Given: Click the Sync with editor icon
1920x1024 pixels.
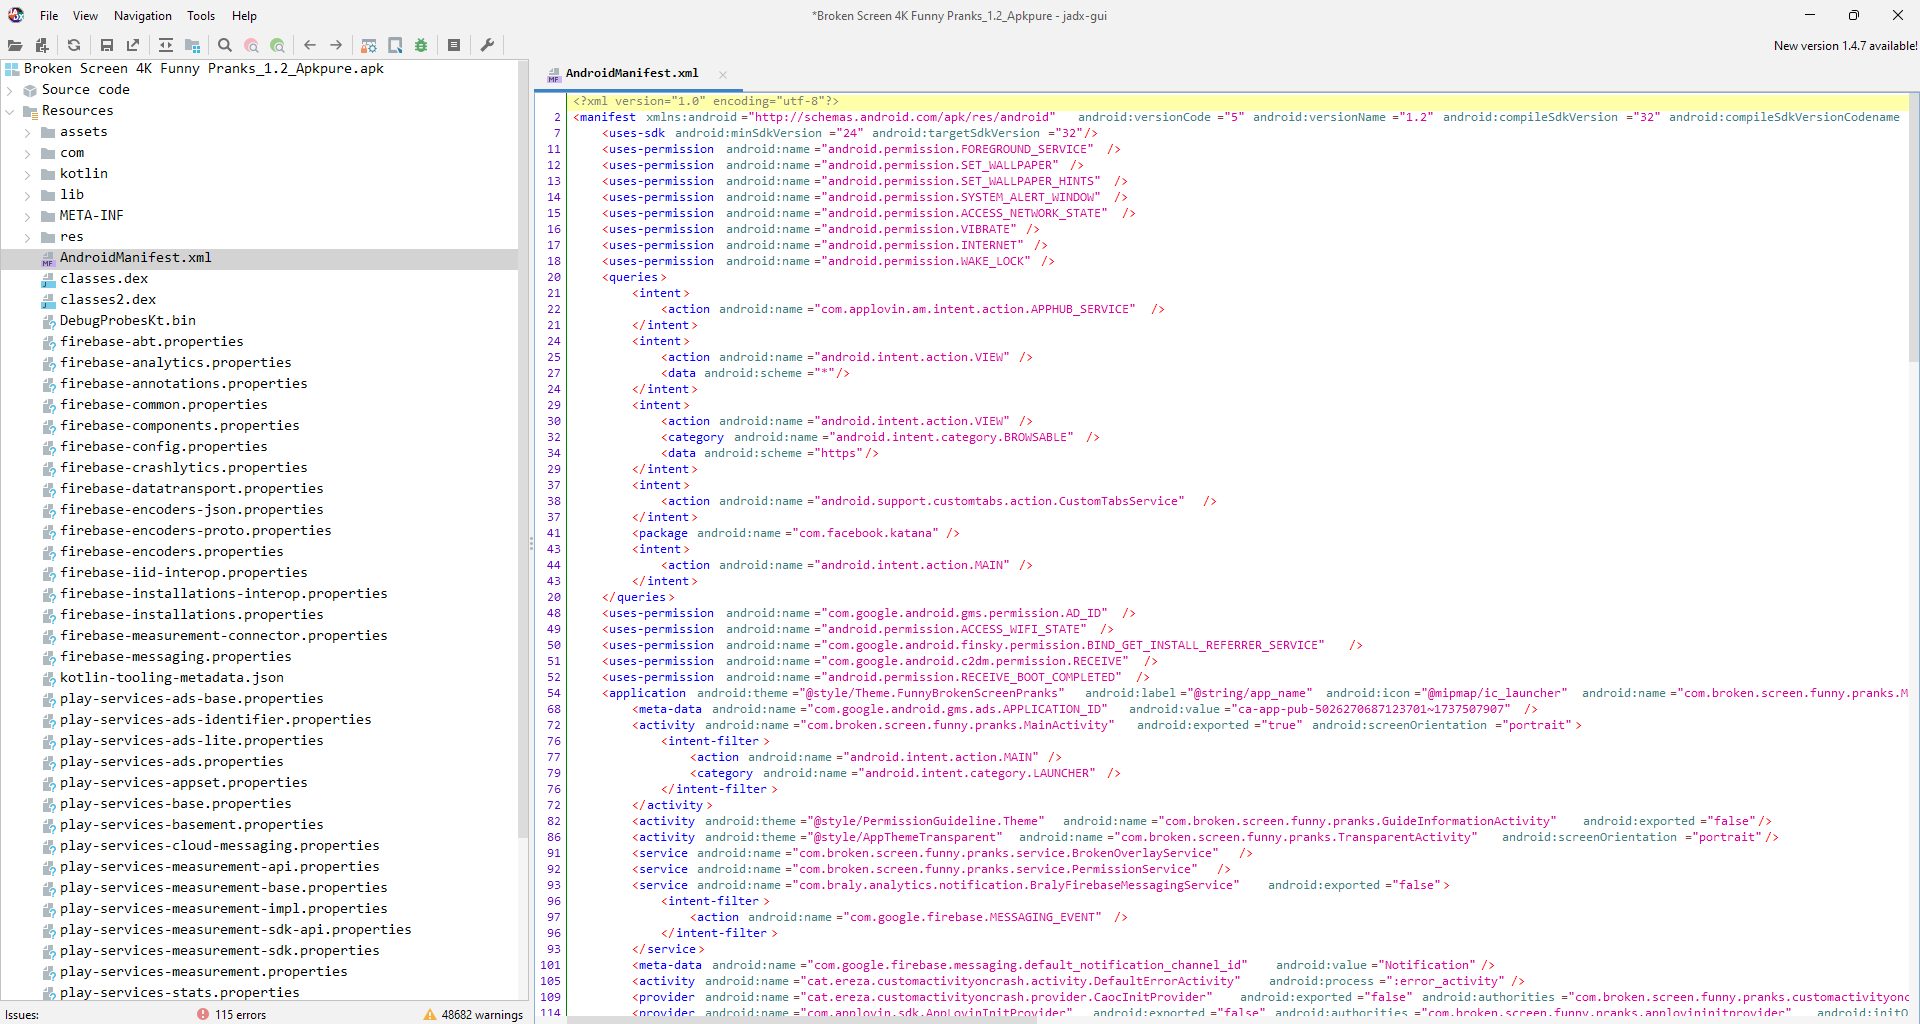Looking at the screenshot, I should [x=166, y=45].
